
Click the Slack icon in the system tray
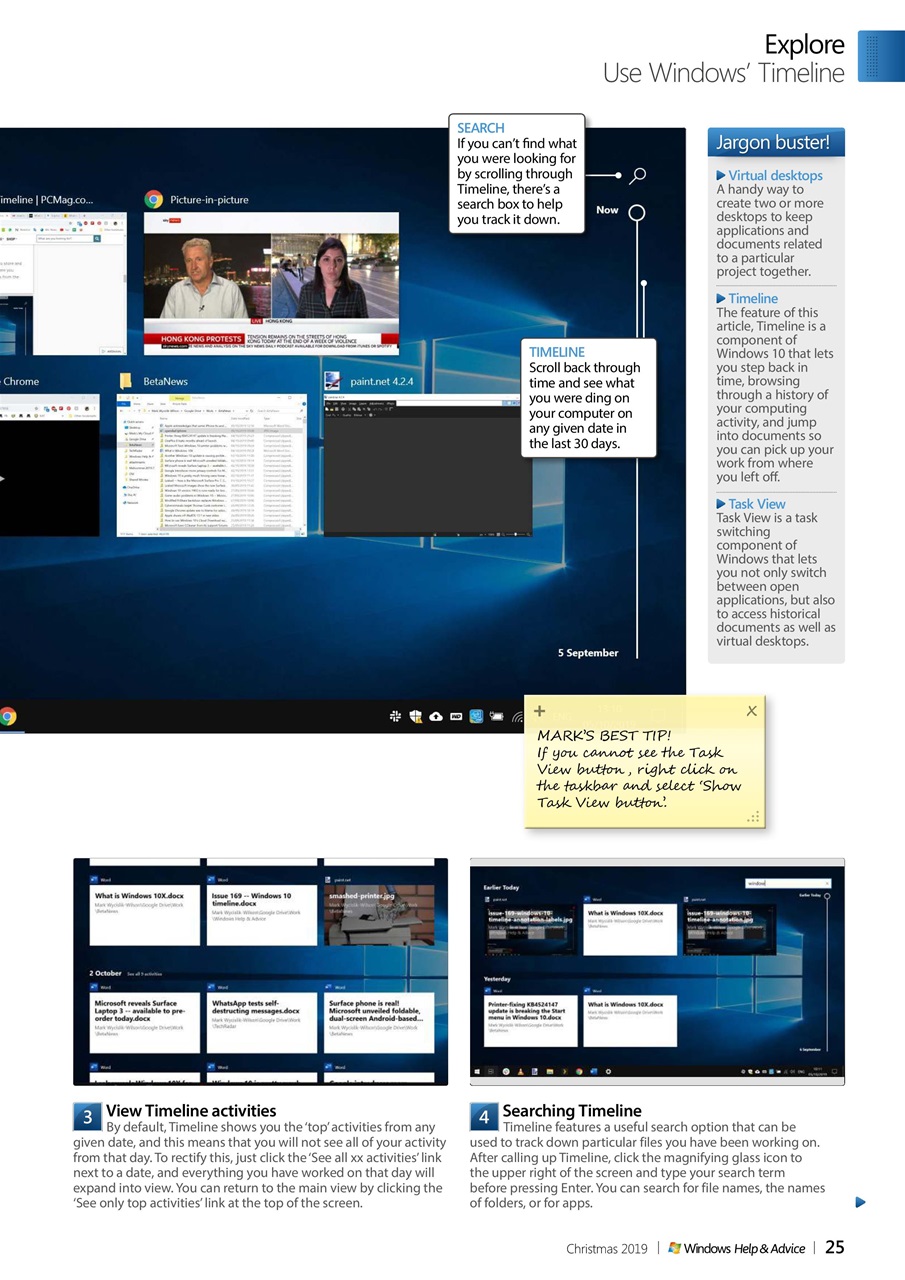click(395, 716)
